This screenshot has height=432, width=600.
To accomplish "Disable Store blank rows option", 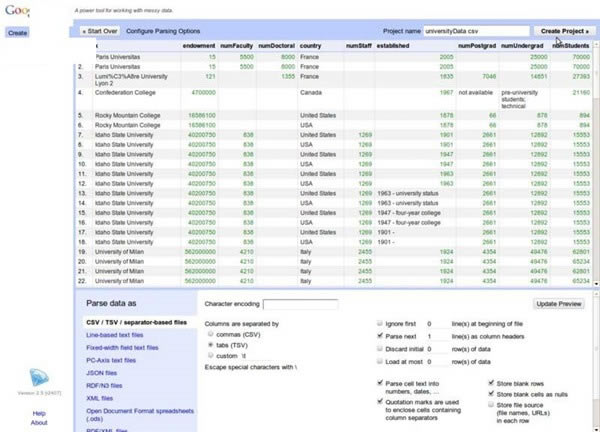I will pos(491,383).
